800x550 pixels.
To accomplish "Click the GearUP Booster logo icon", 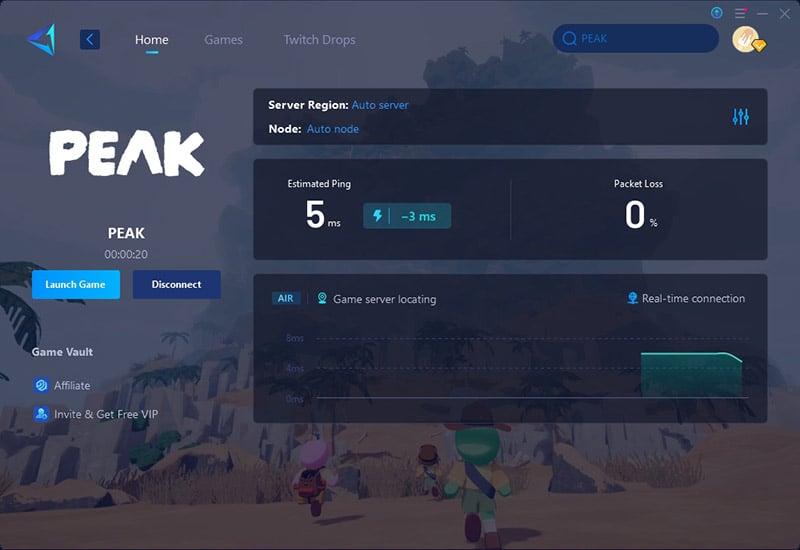I will pos(41,39).
